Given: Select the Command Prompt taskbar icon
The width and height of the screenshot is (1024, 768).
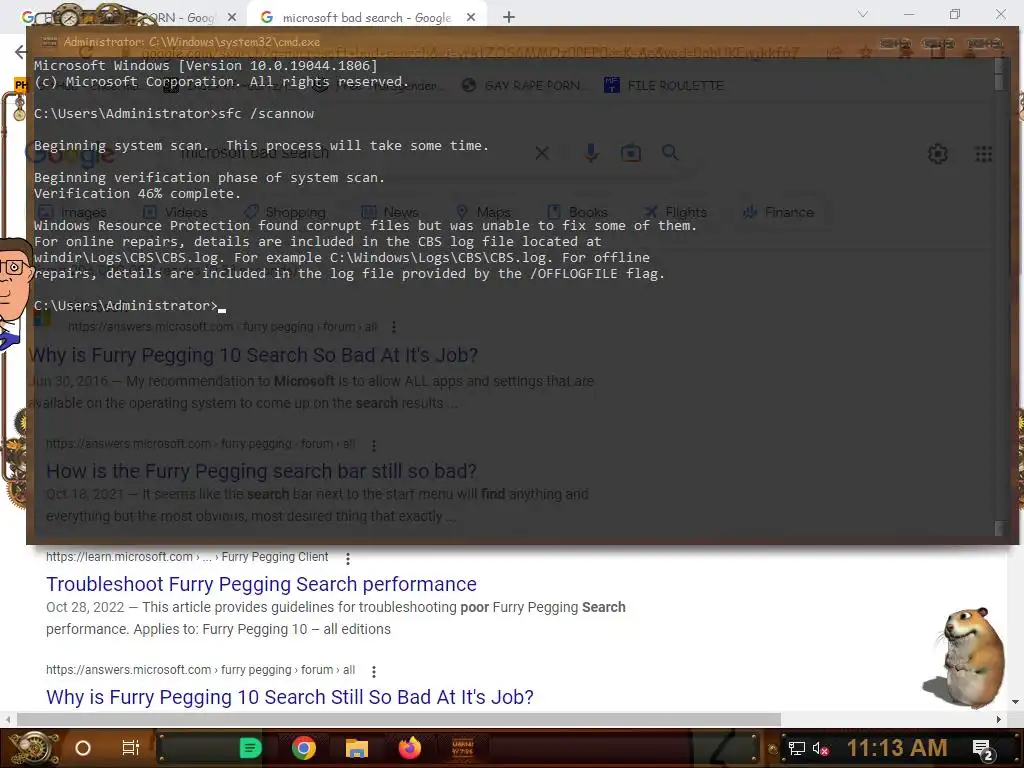Looking at the screenshot, I should click(x=463, y=748).
